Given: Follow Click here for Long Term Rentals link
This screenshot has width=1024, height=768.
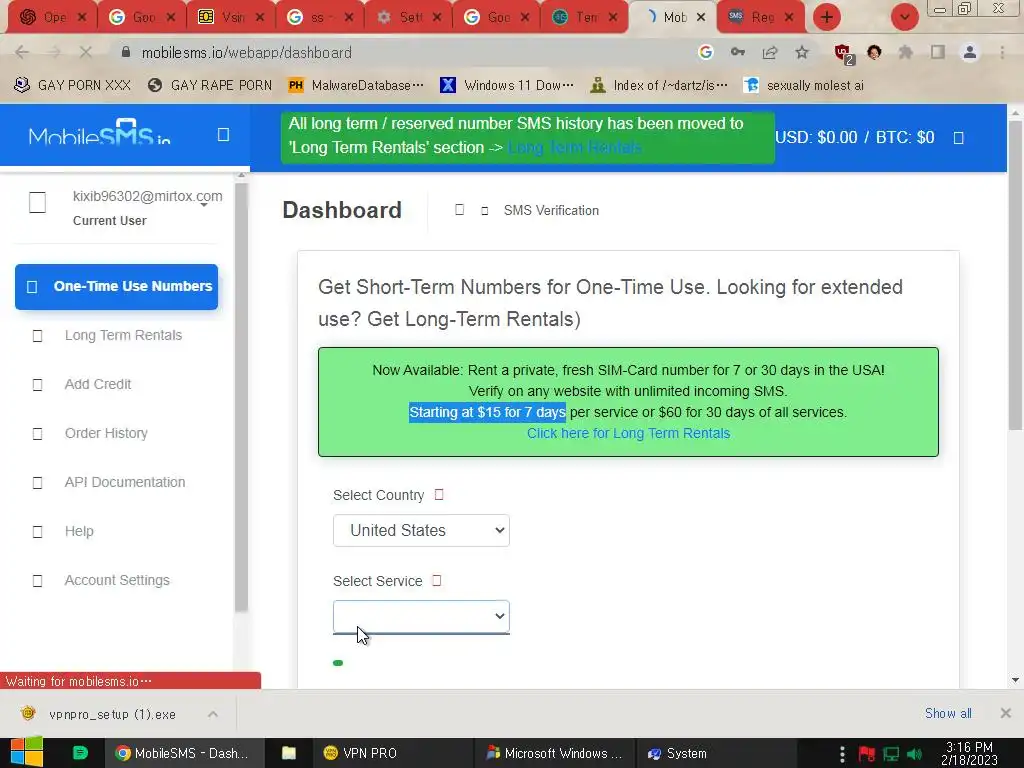Looking at the screenshot, I should tap(628, 433).
